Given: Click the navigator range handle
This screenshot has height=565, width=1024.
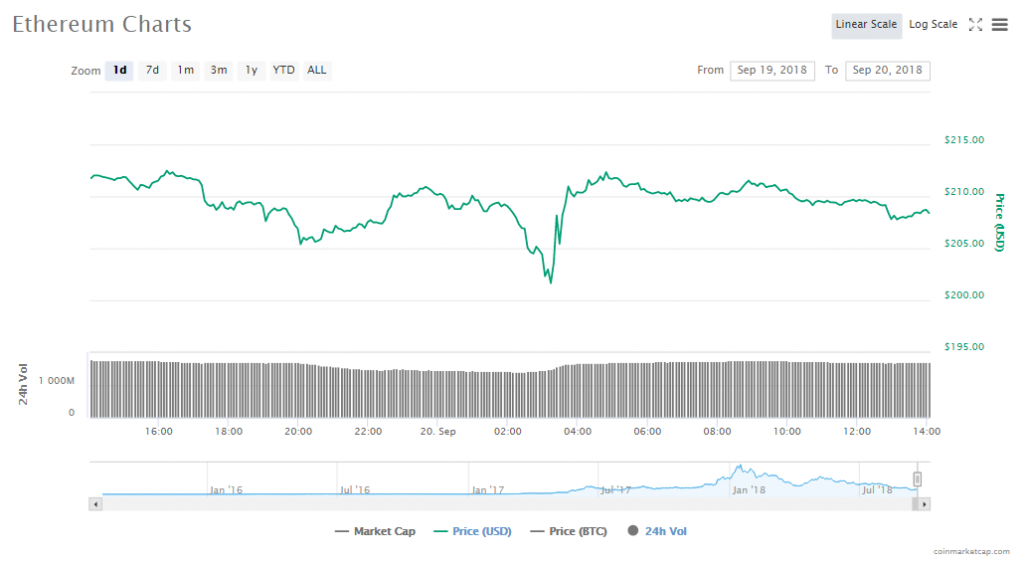Looking at the screenshot, I should point(917,480).
